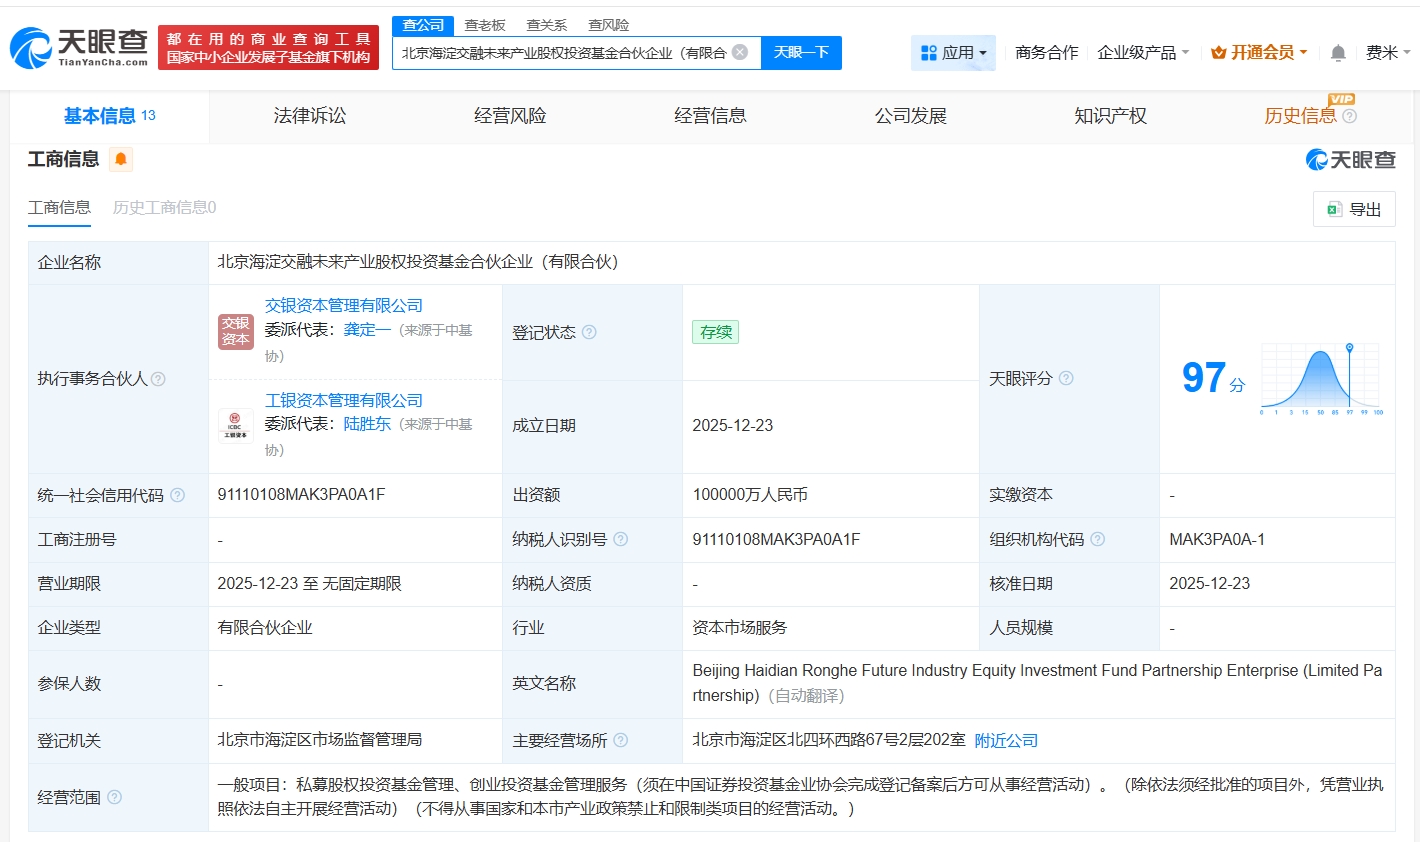
Task: Click help icon next to 天眼评分
Action: click(x=1066, y=378)
